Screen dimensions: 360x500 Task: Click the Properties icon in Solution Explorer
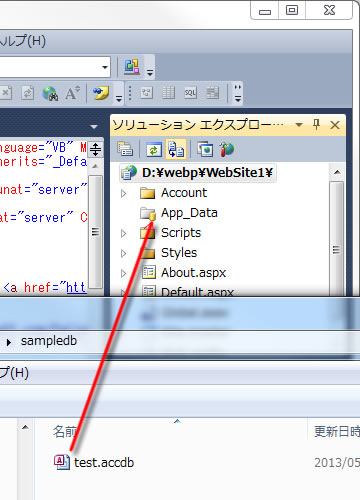125,149
